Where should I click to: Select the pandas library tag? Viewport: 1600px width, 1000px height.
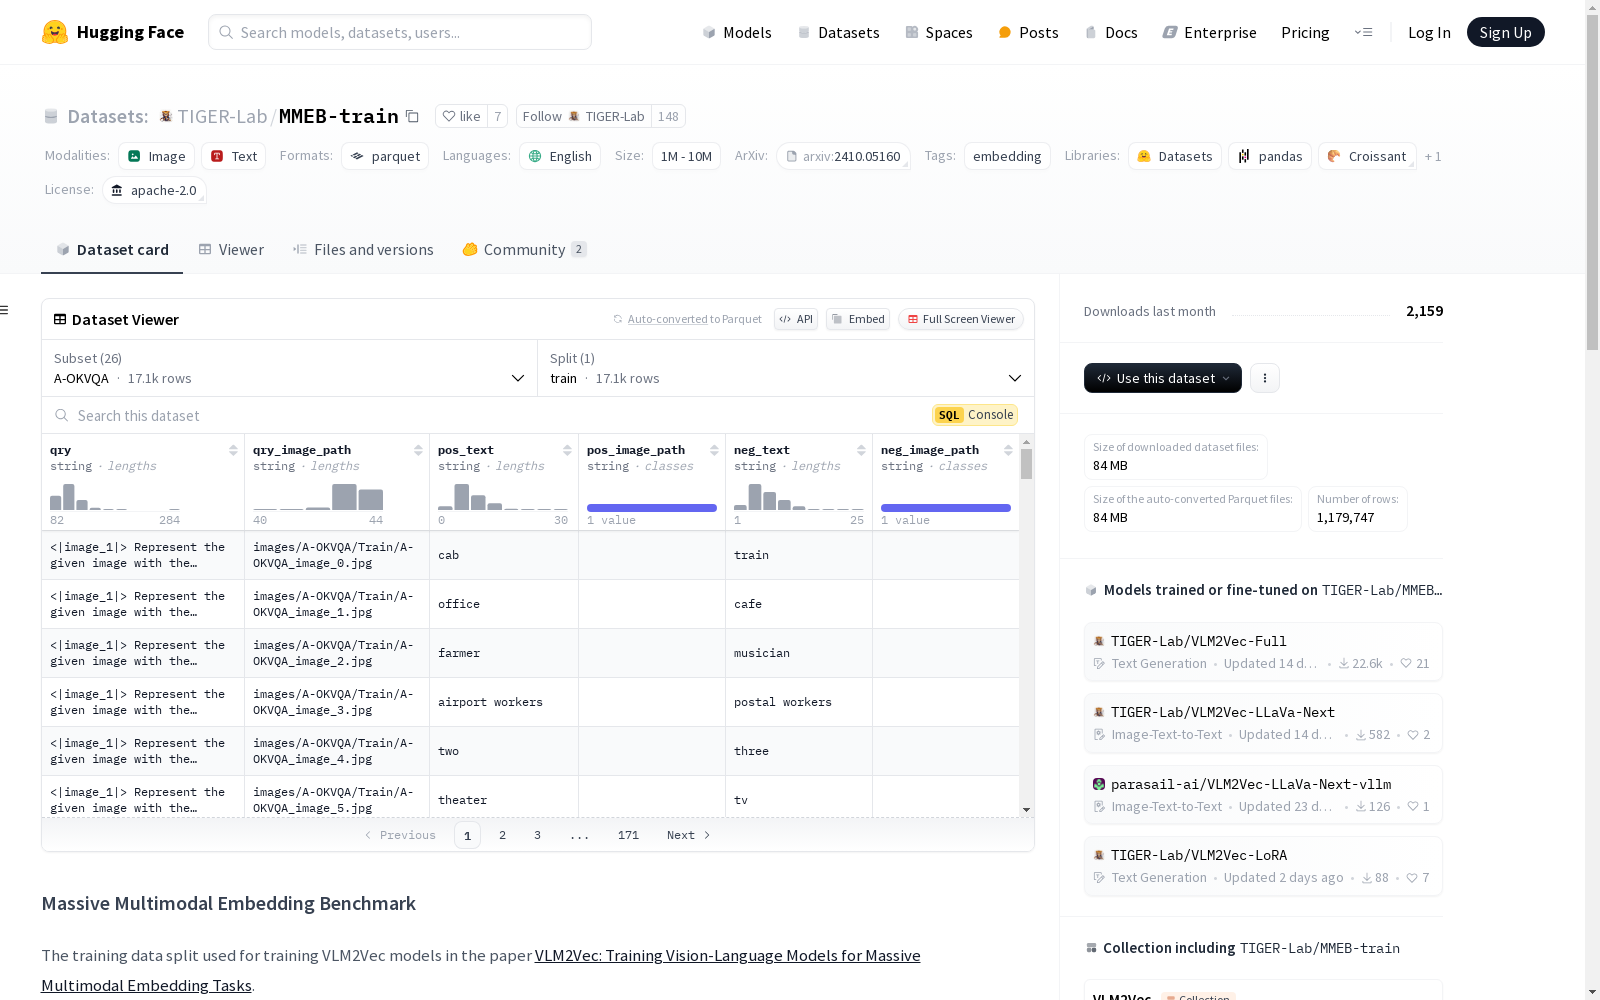[1270, 156]
